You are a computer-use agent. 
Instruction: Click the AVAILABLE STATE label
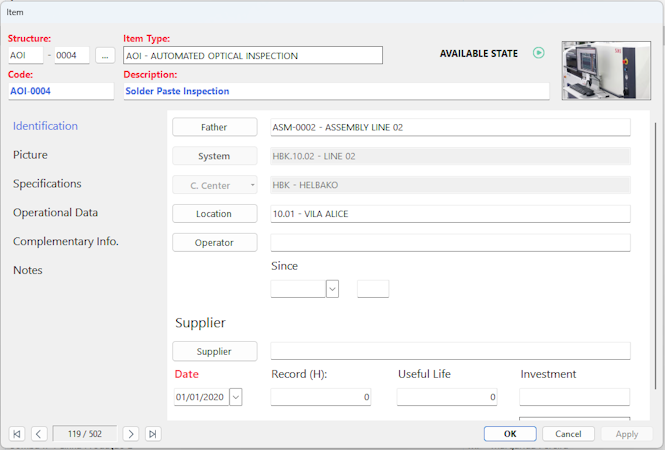click(479, 53)
